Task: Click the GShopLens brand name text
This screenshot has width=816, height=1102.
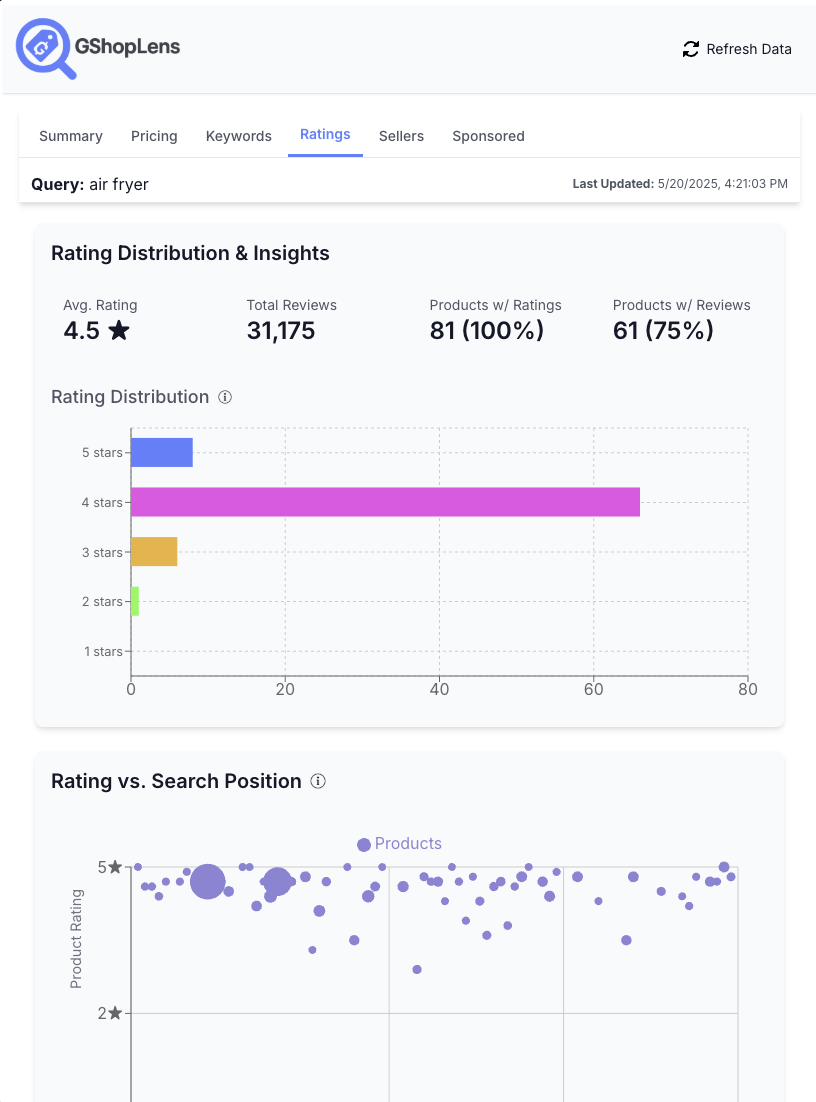Action: (128, 46)
